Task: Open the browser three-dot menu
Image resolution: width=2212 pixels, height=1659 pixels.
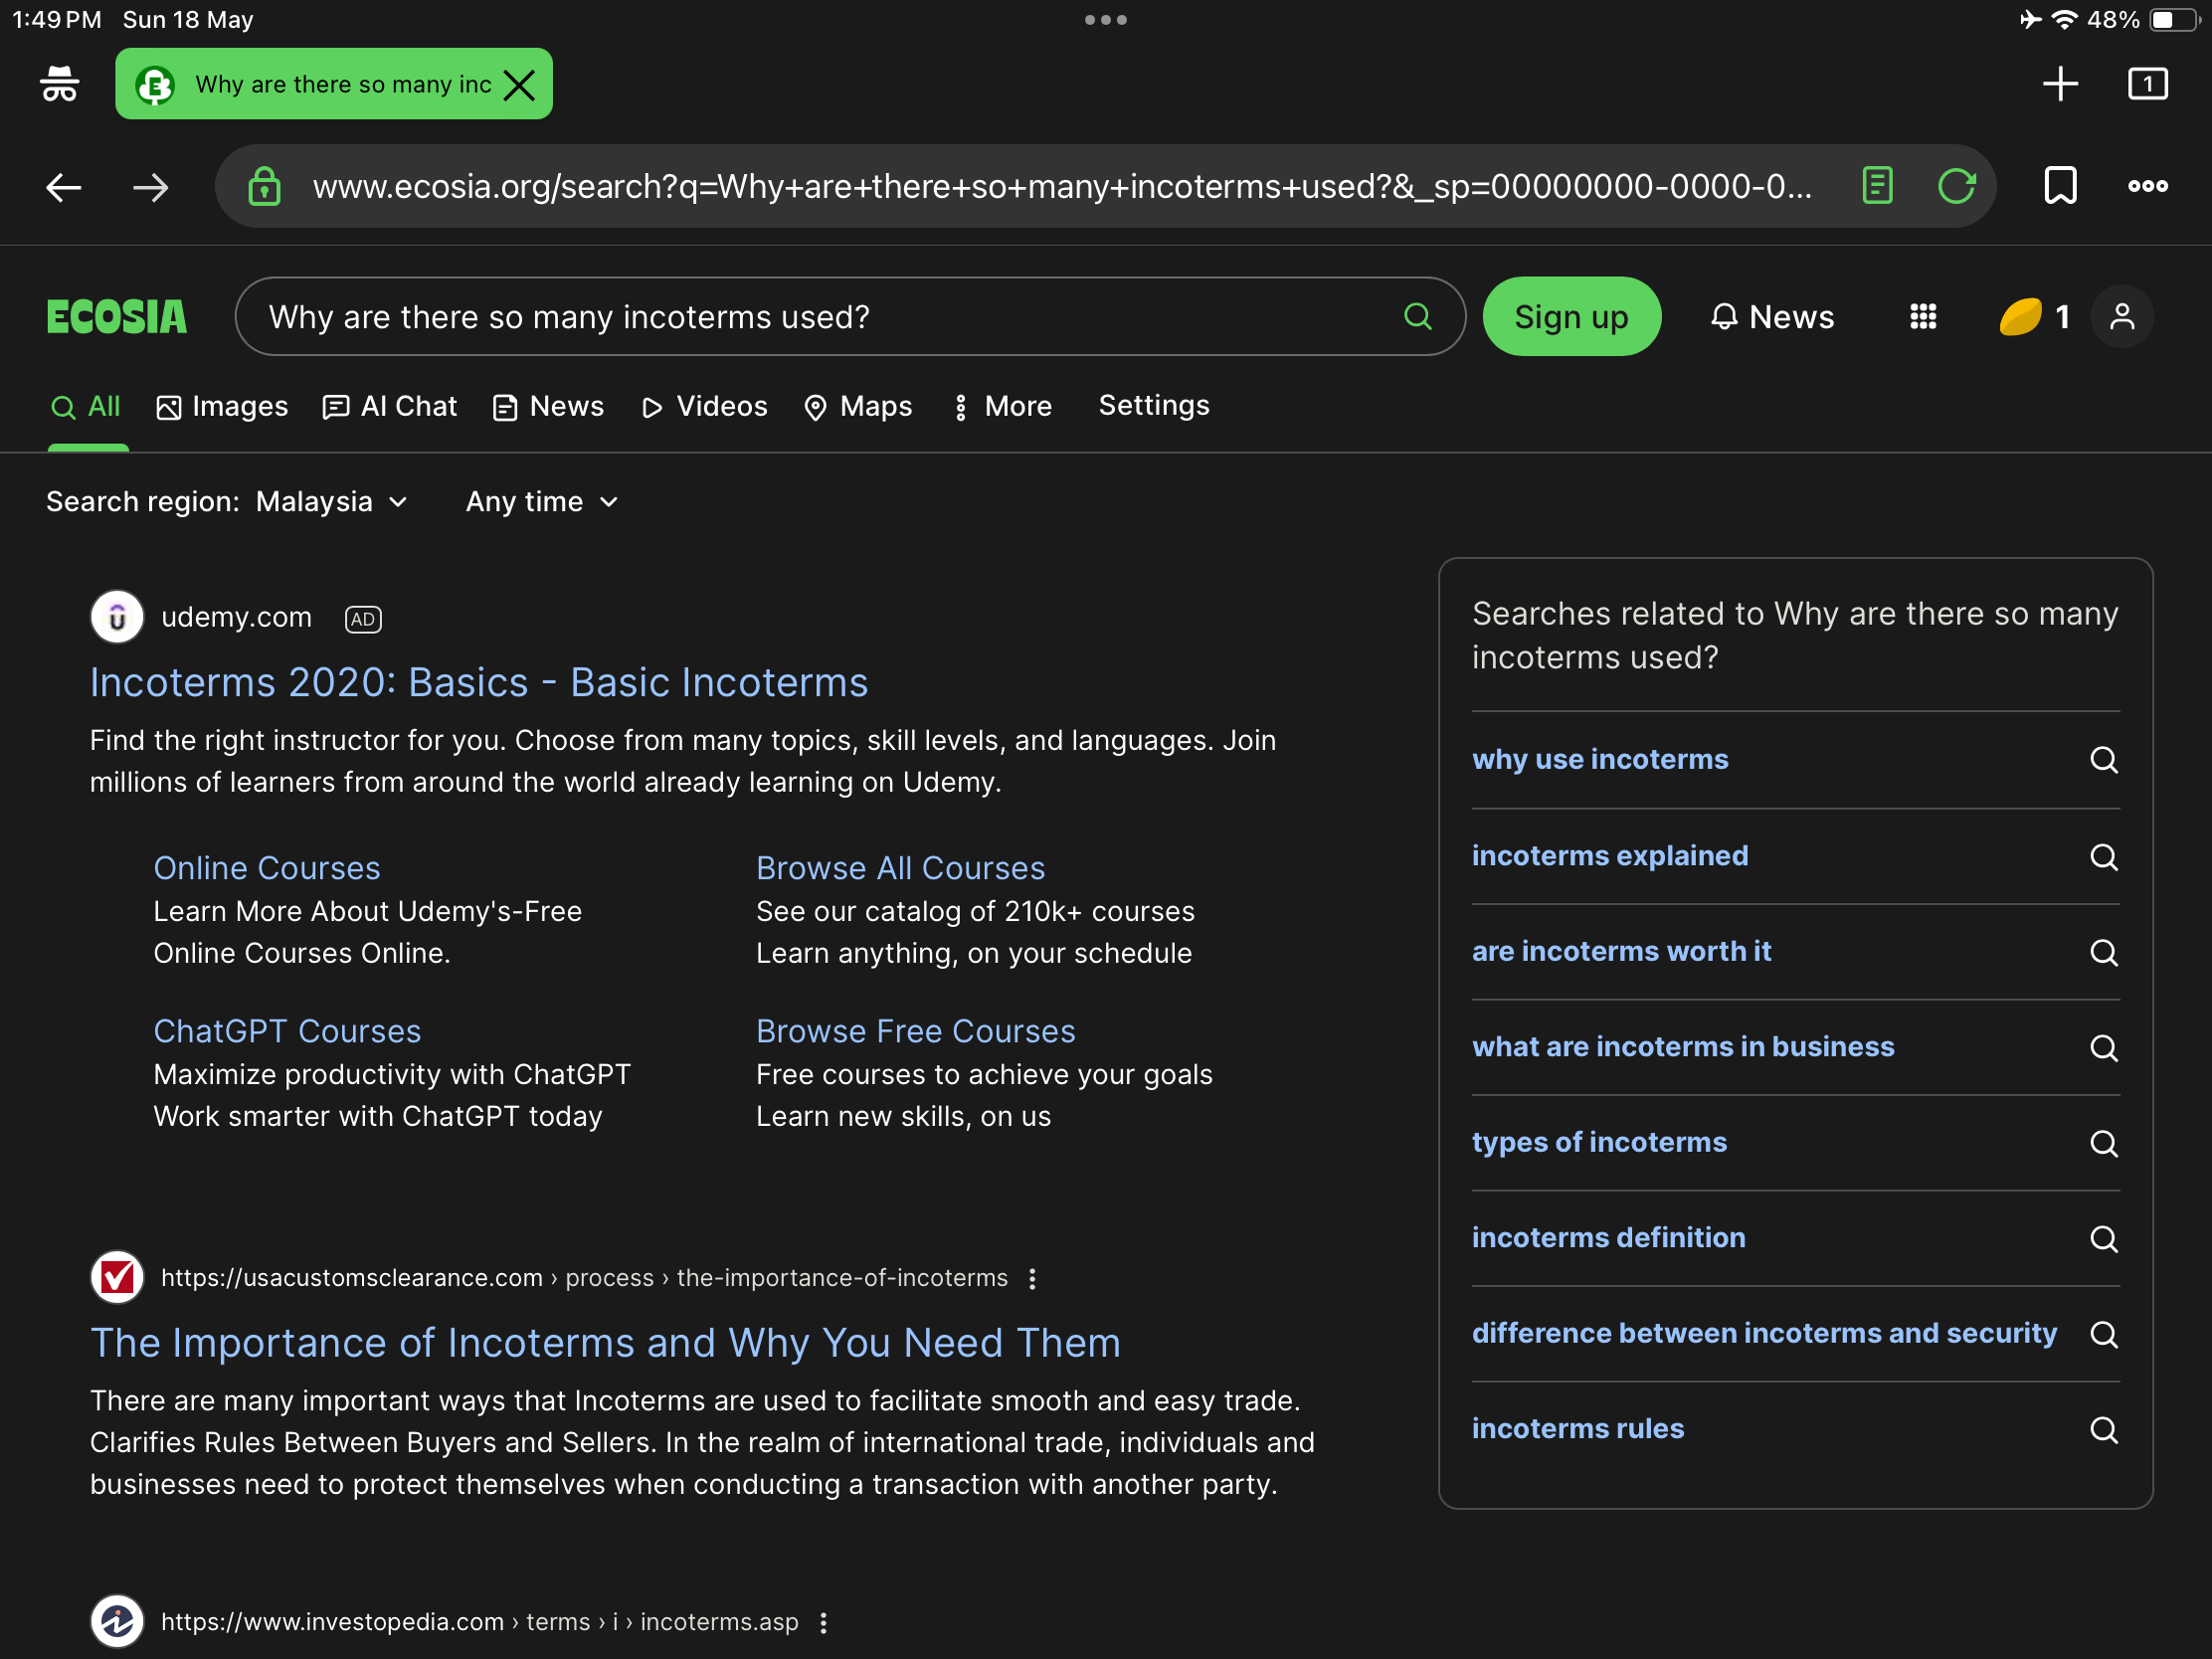Action: [2147, 186]
